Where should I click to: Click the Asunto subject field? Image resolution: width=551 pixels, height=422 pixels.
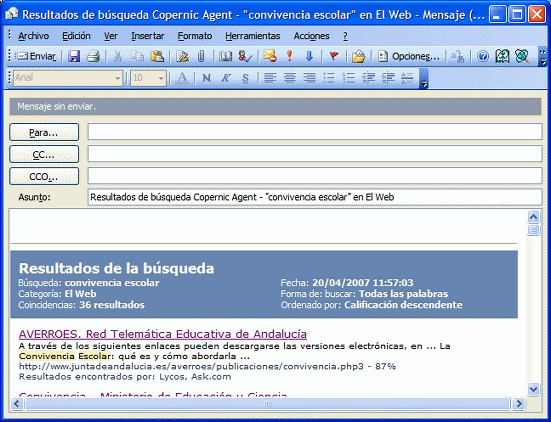click(x=315, y=197)
